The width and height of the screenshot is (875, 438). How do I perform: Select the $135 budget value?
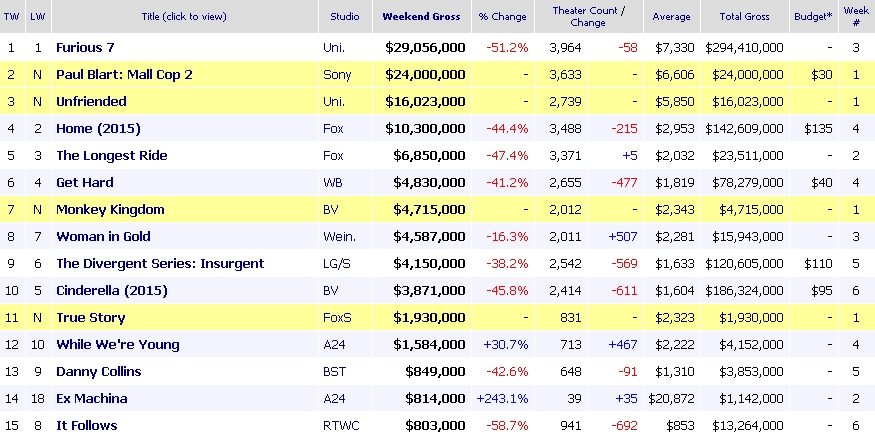pos(819,128)
